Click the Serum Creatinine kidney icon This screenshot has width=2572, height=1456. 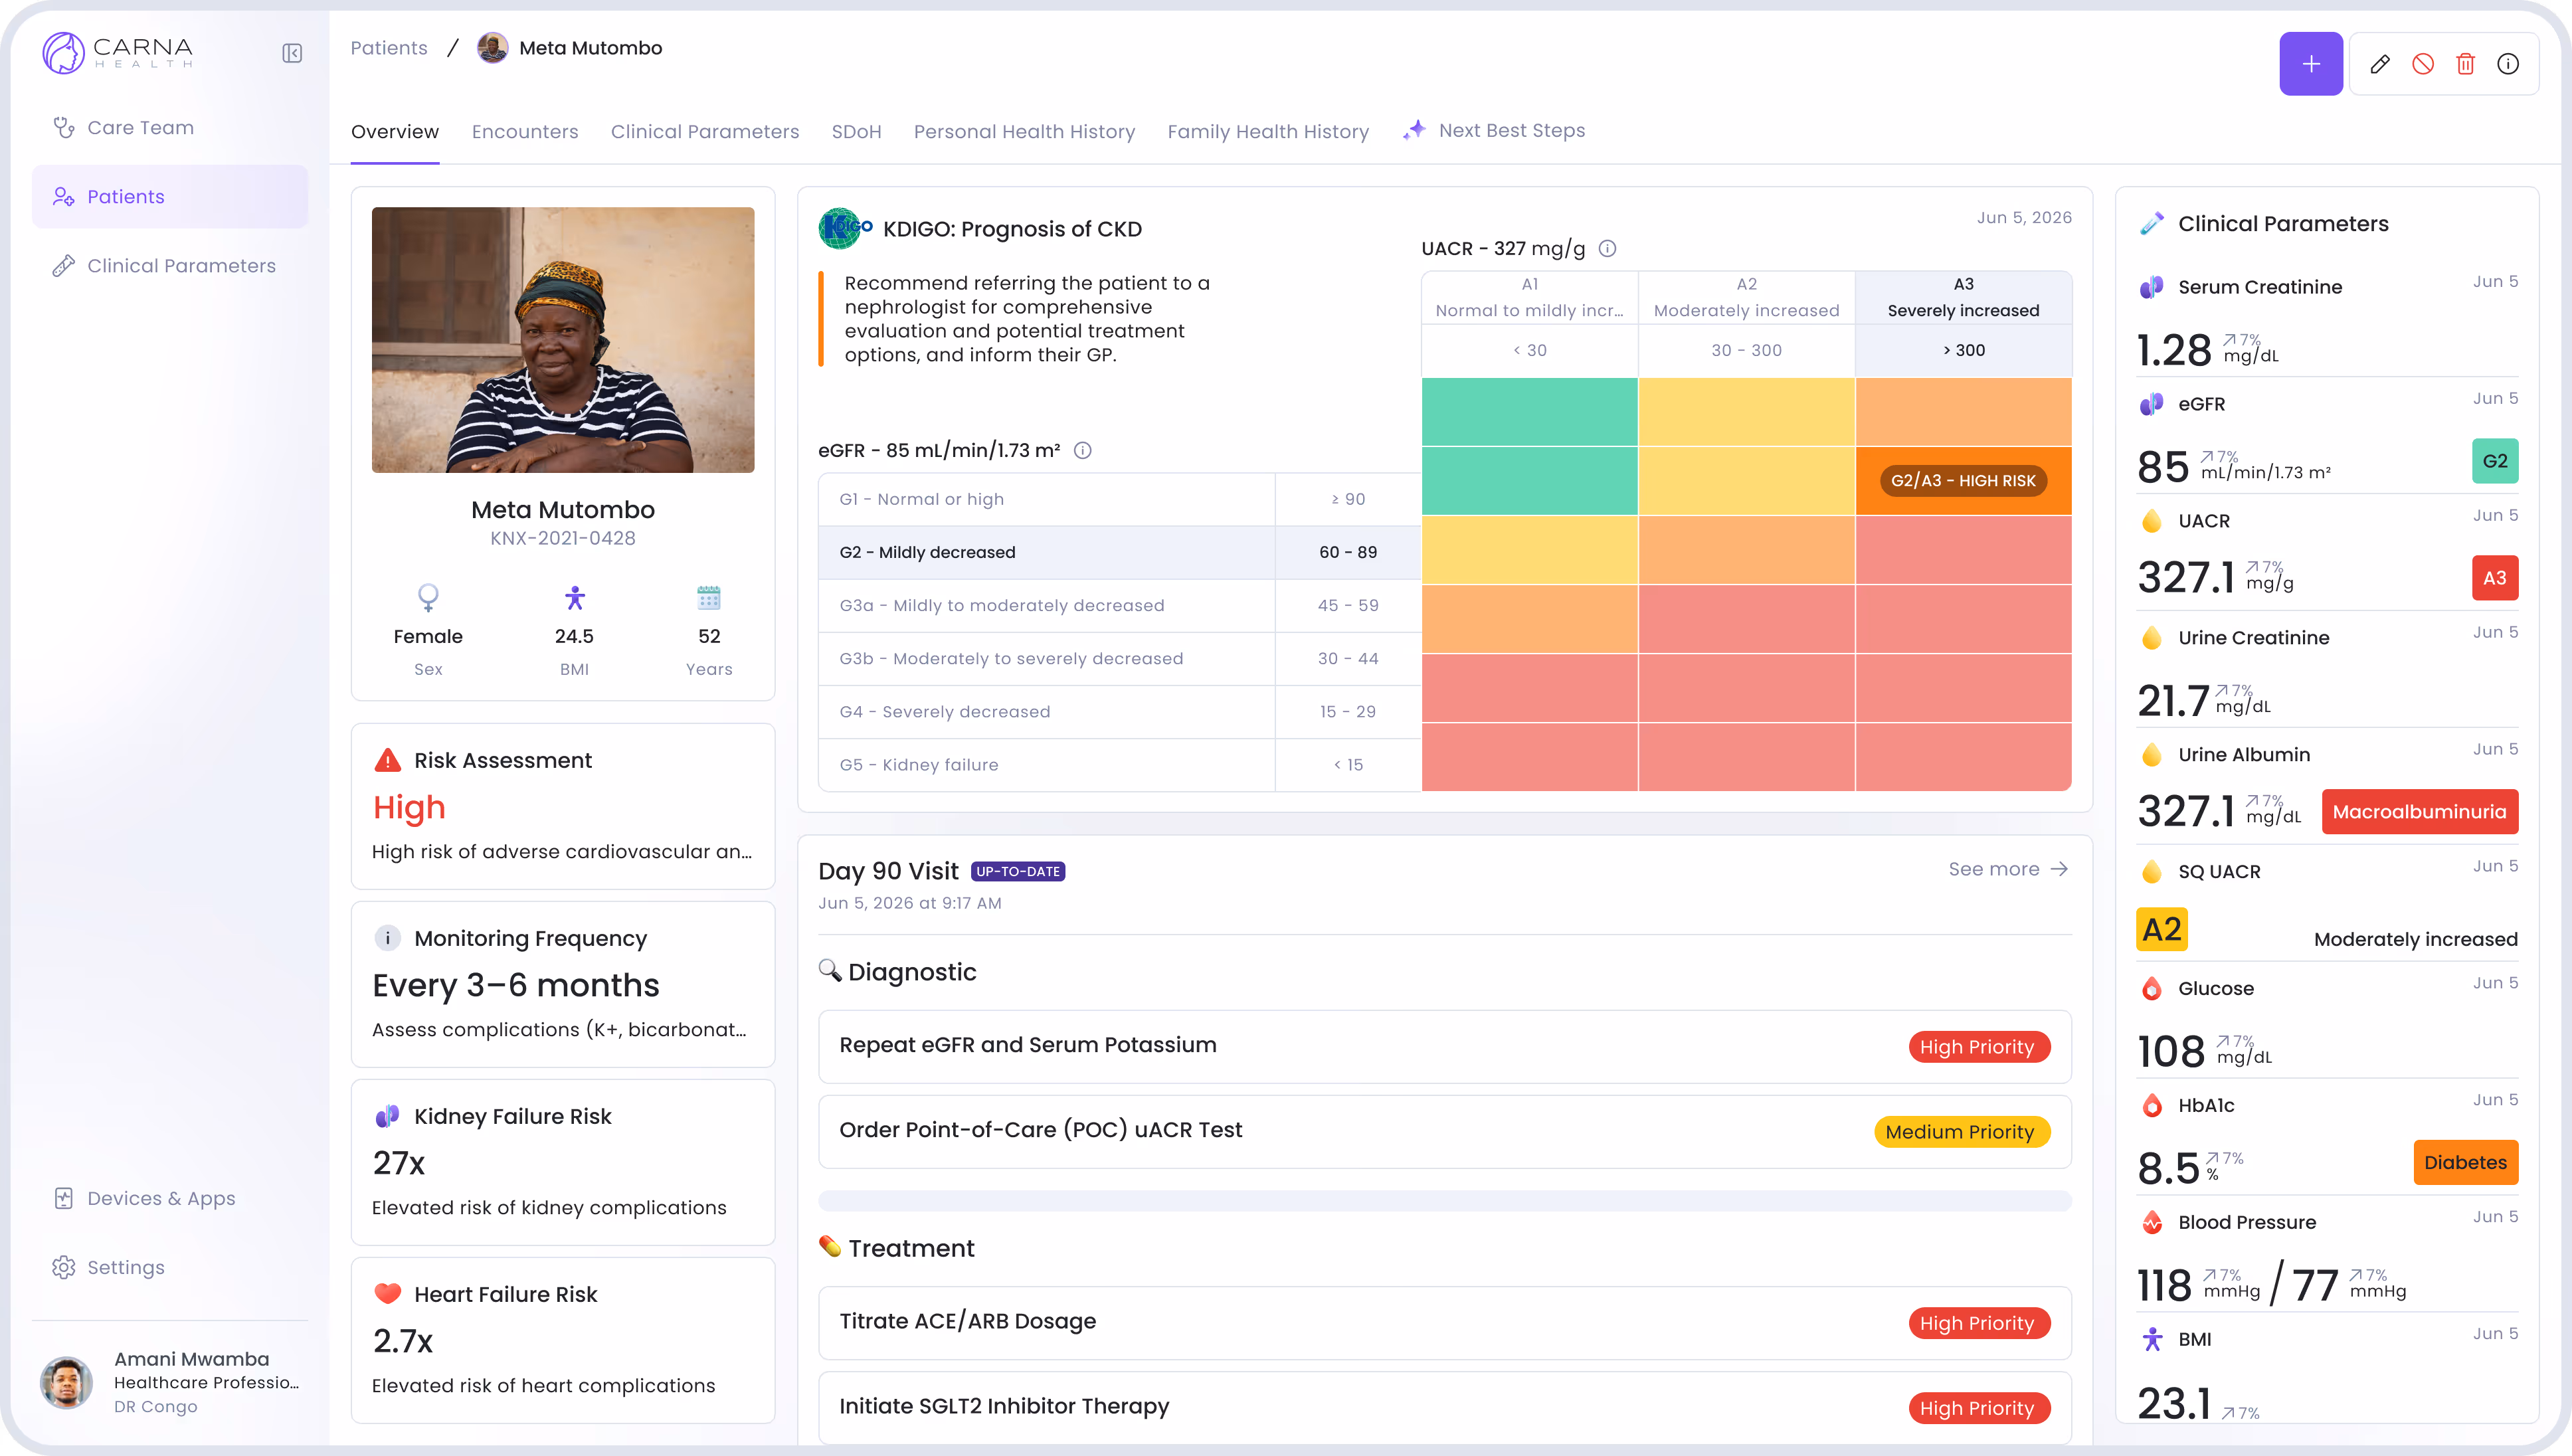2151,288
